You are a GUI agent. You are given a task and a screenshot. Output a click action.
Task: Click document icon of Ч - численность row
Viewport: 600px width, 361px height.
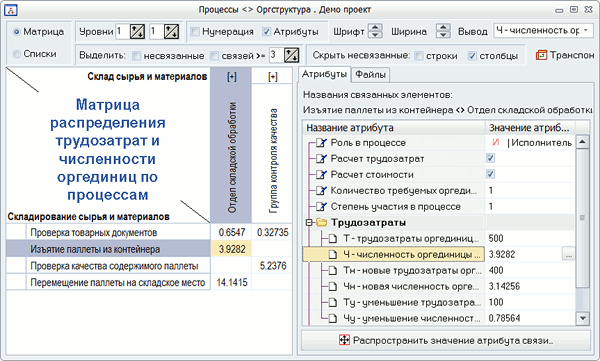pyautogui.click(x=333, y=255)
